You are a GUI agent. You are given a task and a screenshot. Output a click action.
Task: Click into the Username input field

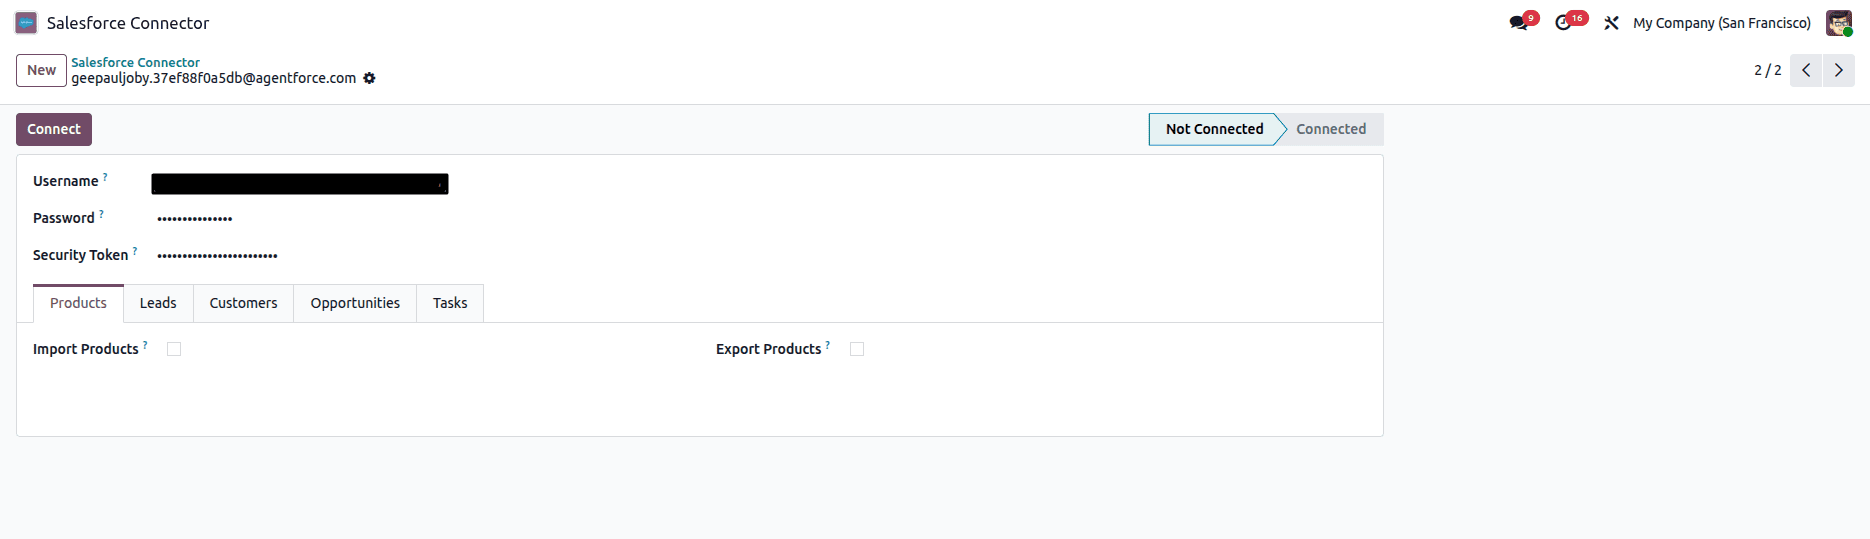pos(300,183)
